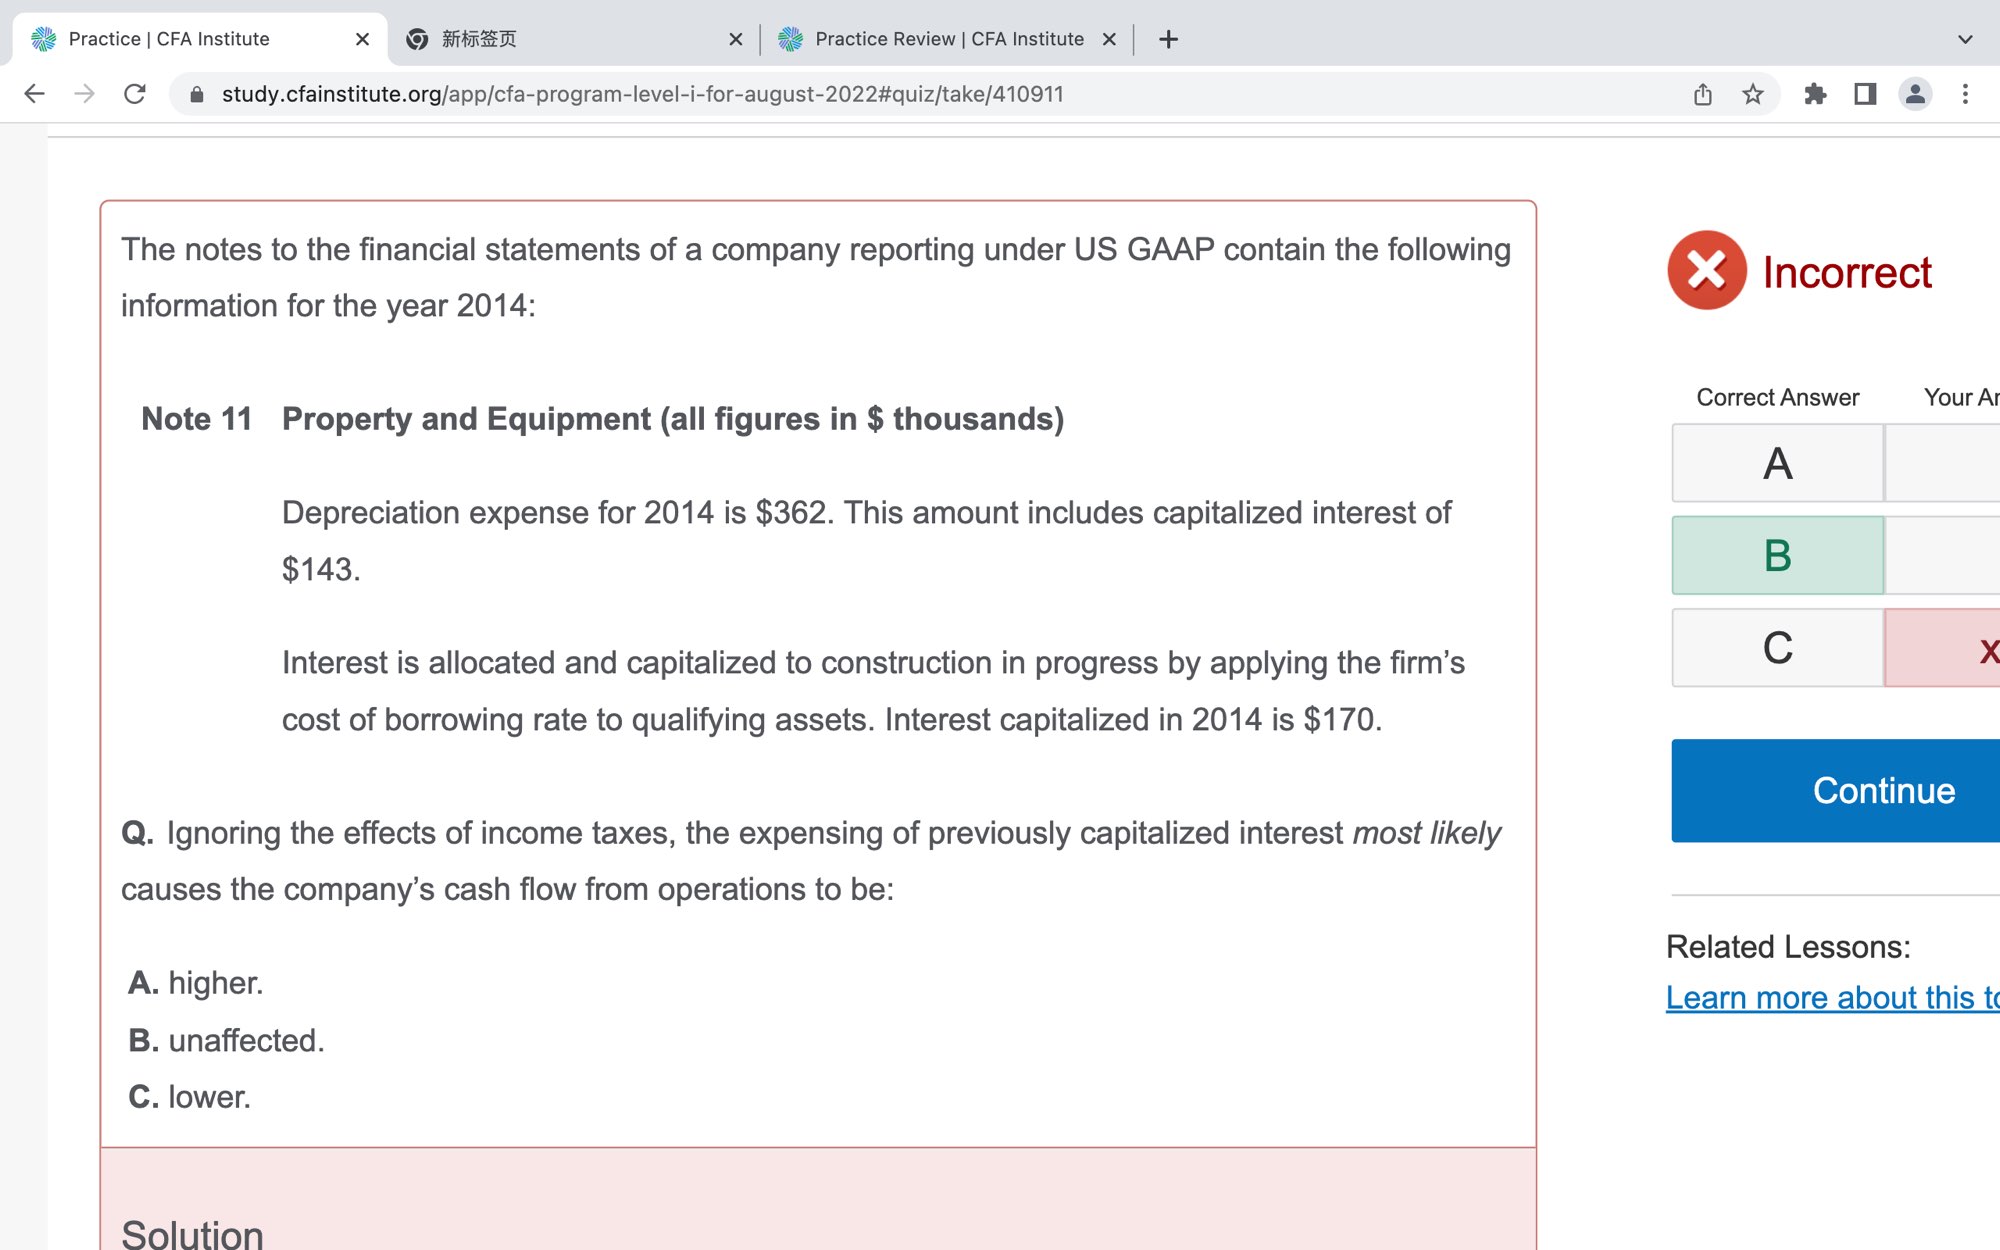Bookmark this page with star icon
Image resolution: width=2000 pixels, height=1250 pixels.
(x=1753, y=94)
